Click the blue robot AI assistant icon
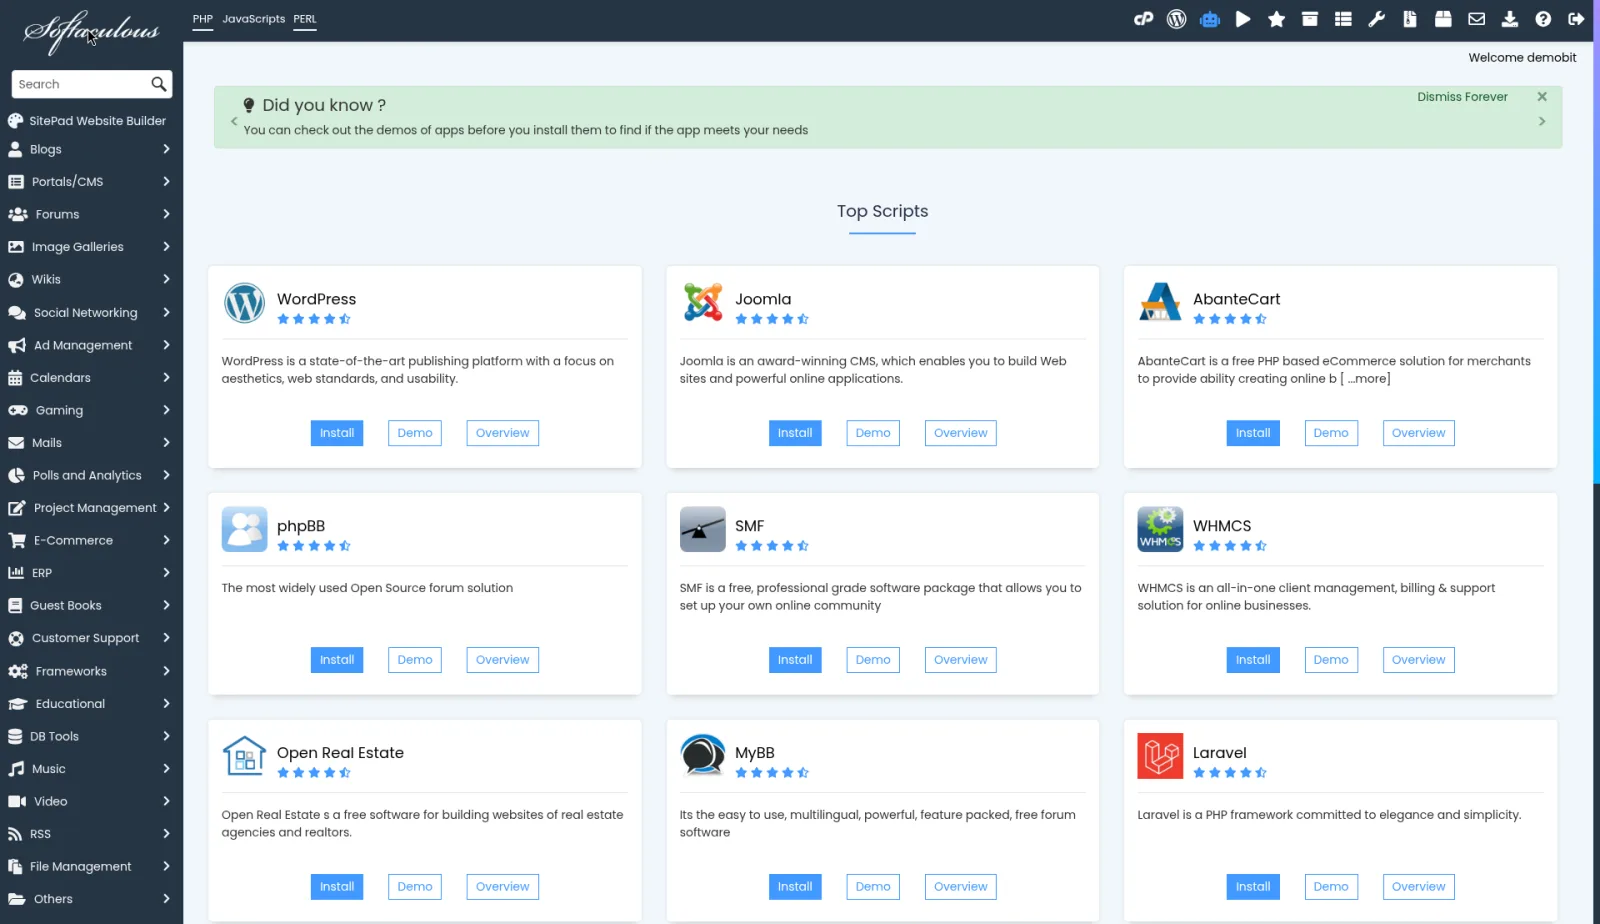Image resolution: width=1600 pixels, height=924 pixels. tap(1210, 19)
